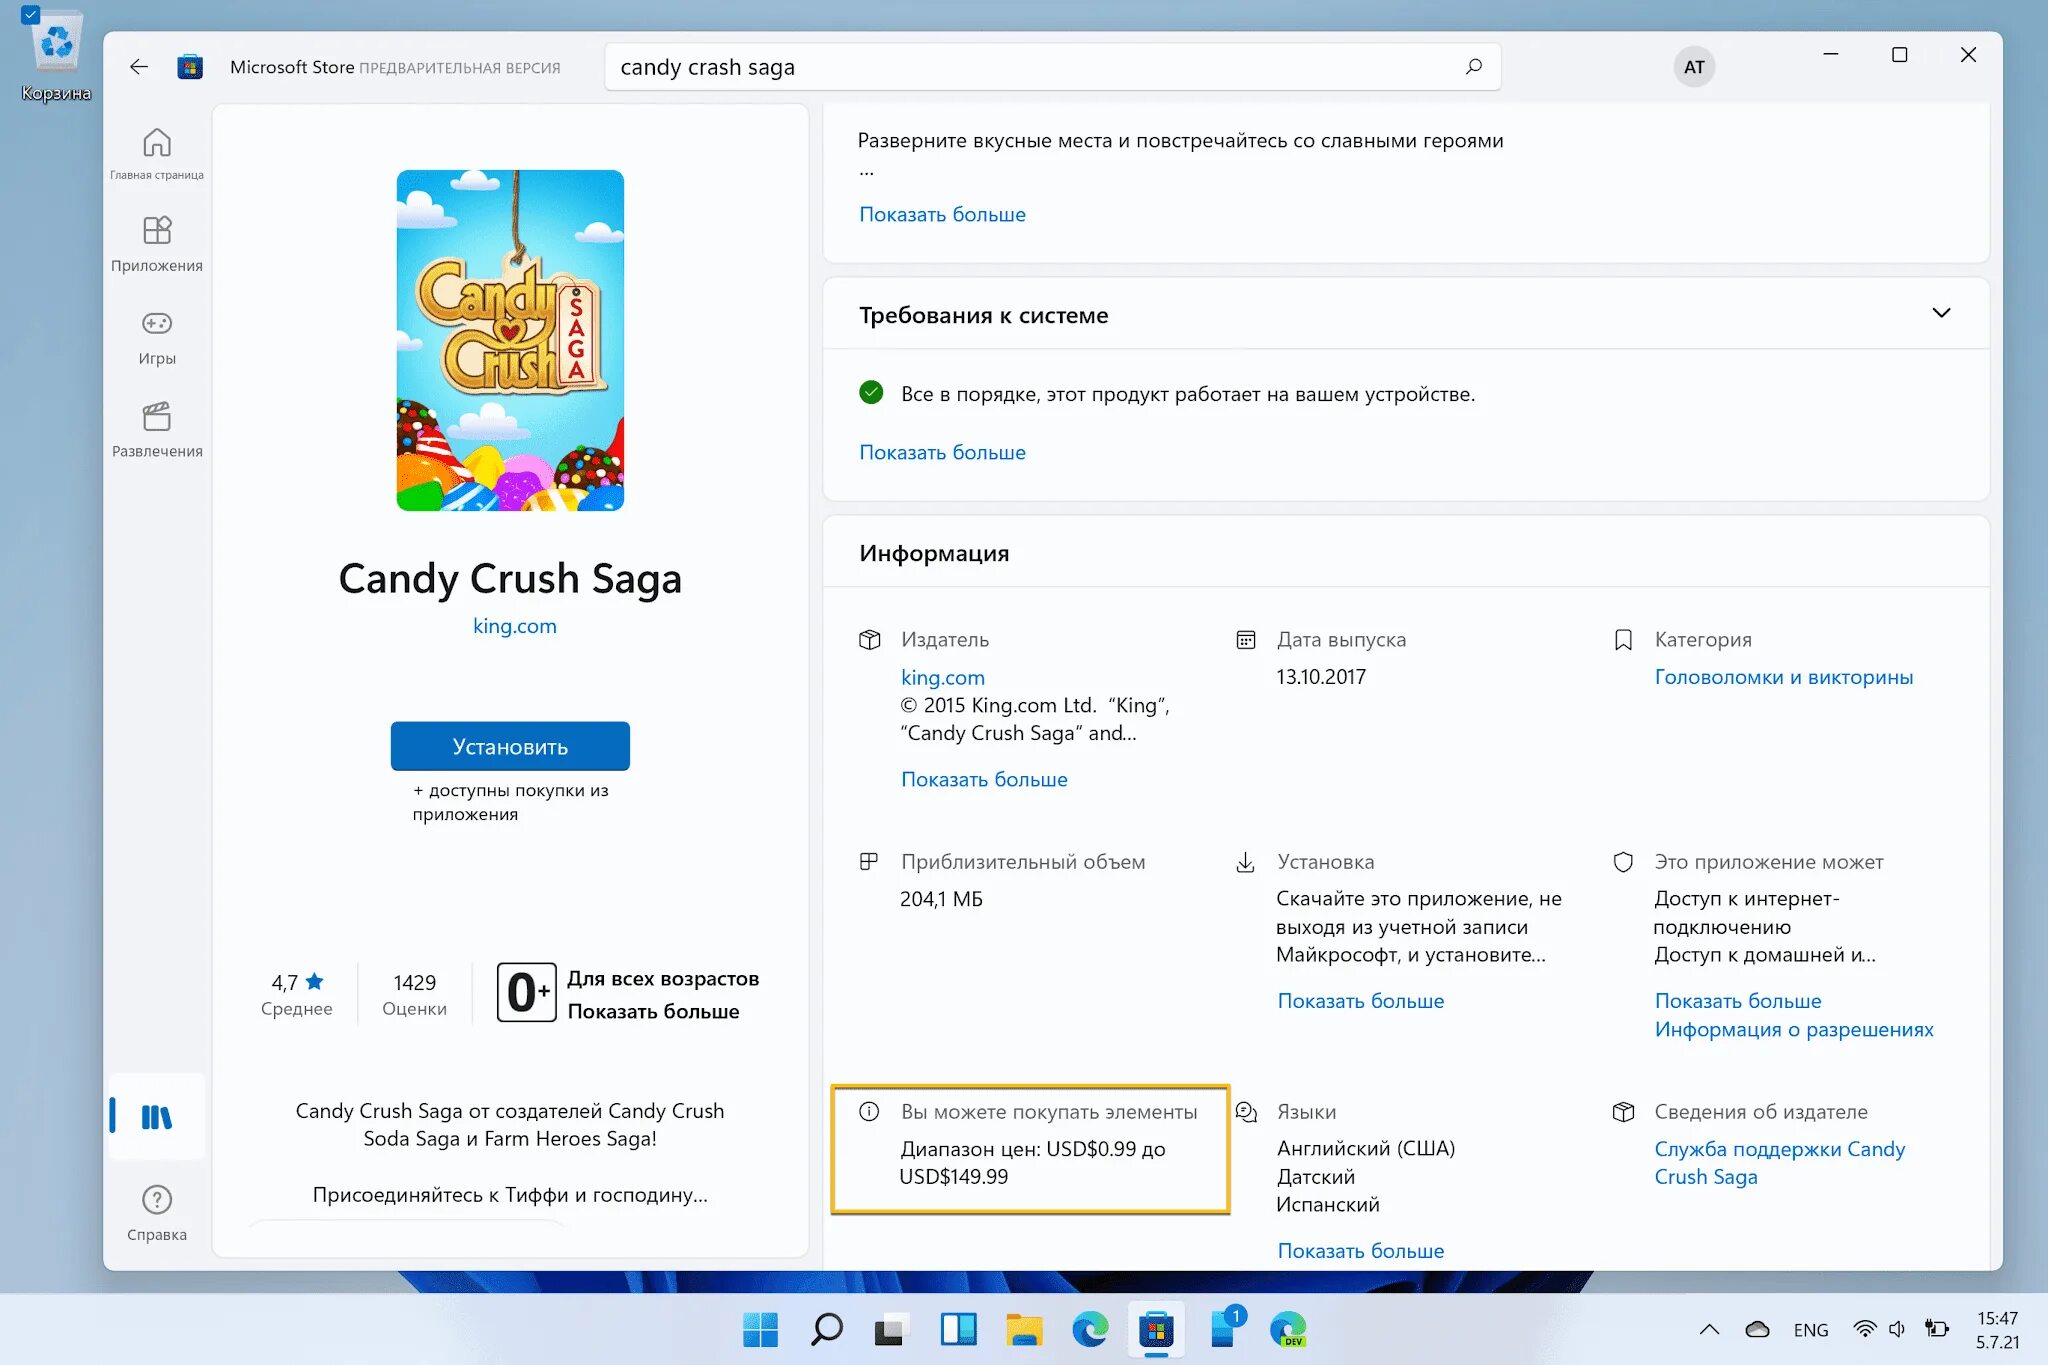Viewport: 2048px width, 1365px height.
Task: Open Windows Start button on taskbar
Action: [760, 1330]
